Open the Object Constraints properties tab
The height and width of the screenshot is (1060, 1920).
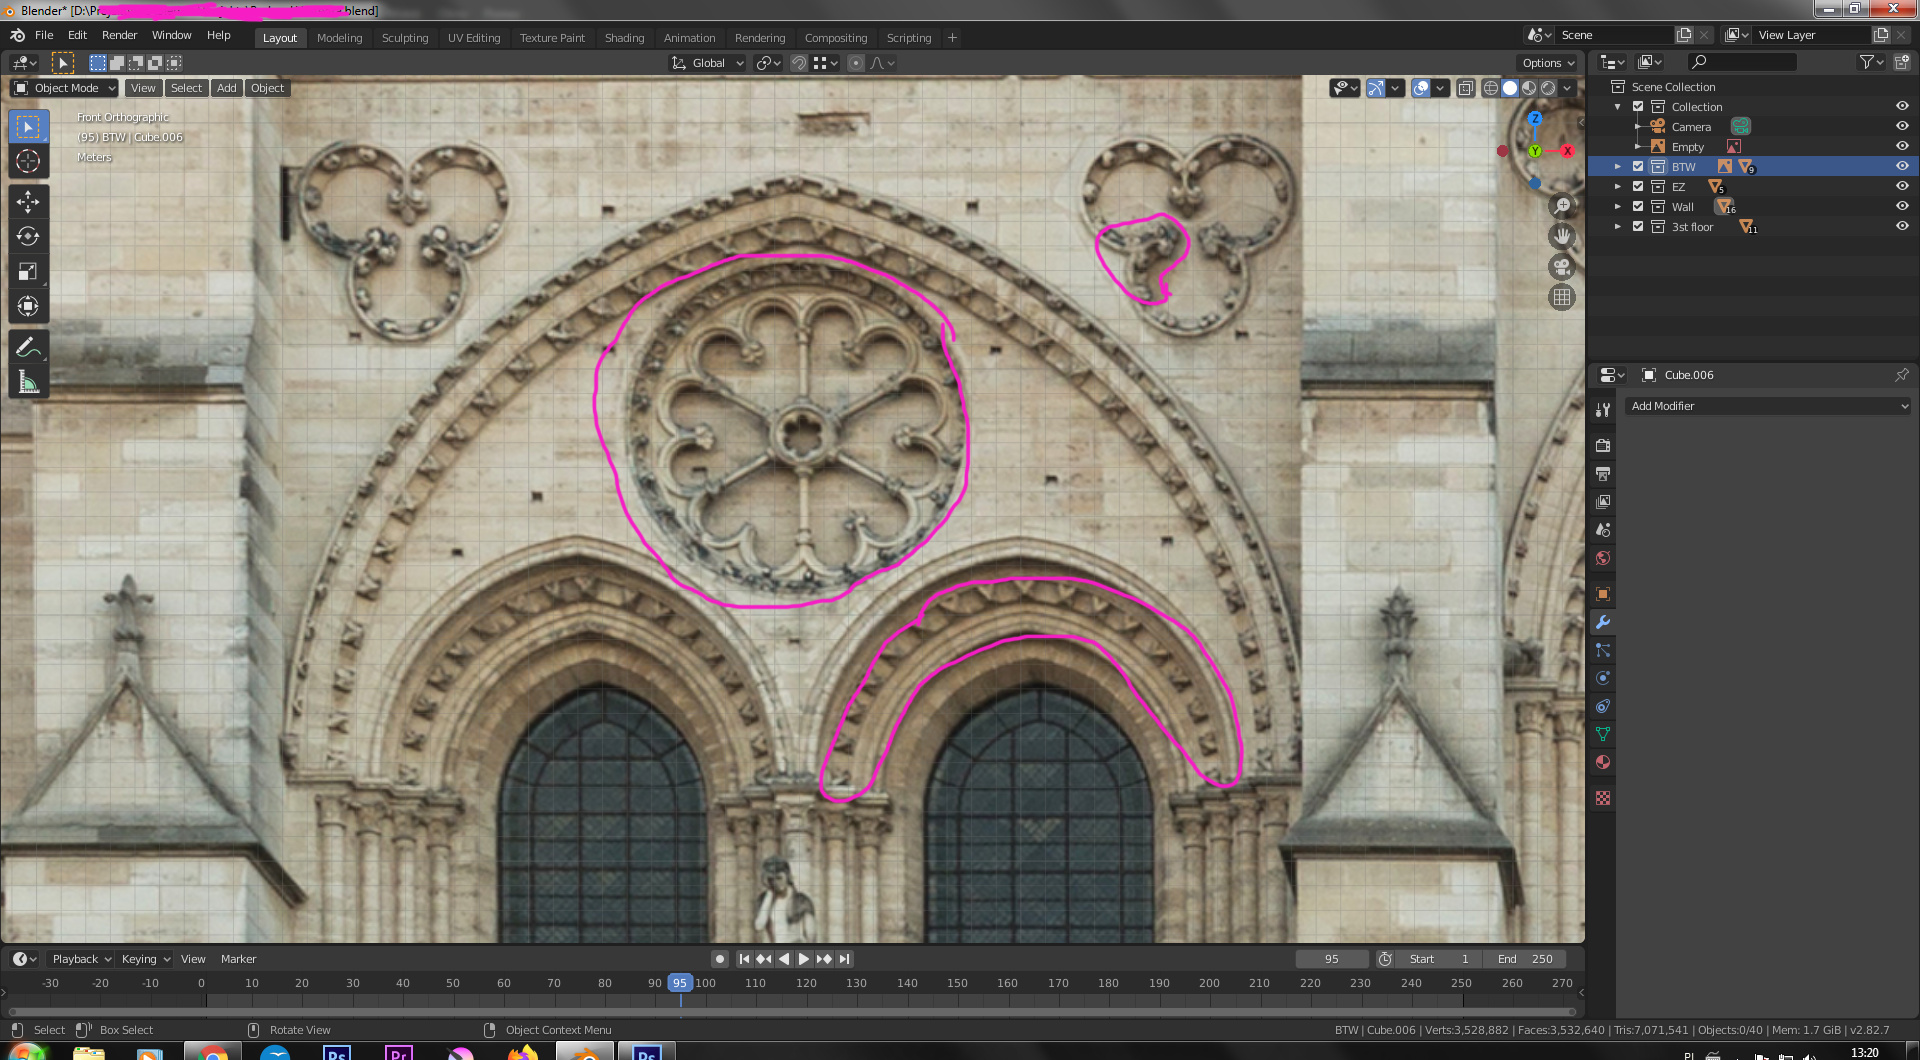[1603, 706]
